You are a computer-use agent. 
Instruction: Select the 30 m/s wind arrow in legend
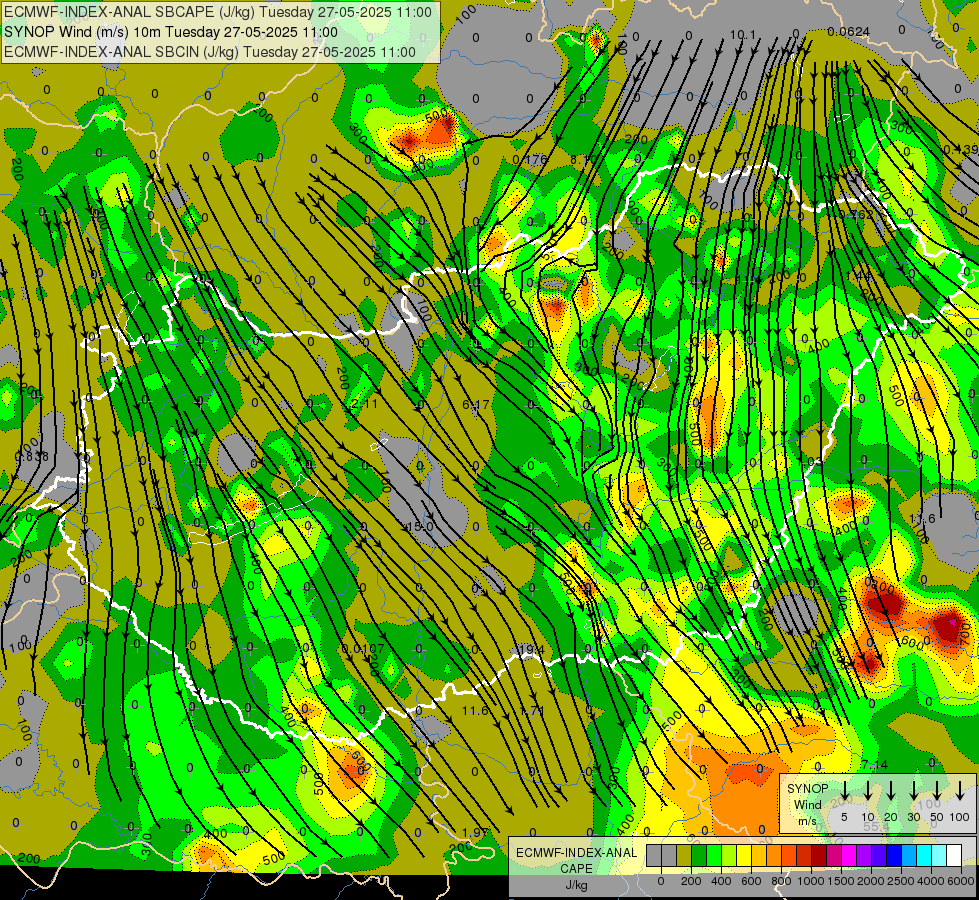point(913,790)
